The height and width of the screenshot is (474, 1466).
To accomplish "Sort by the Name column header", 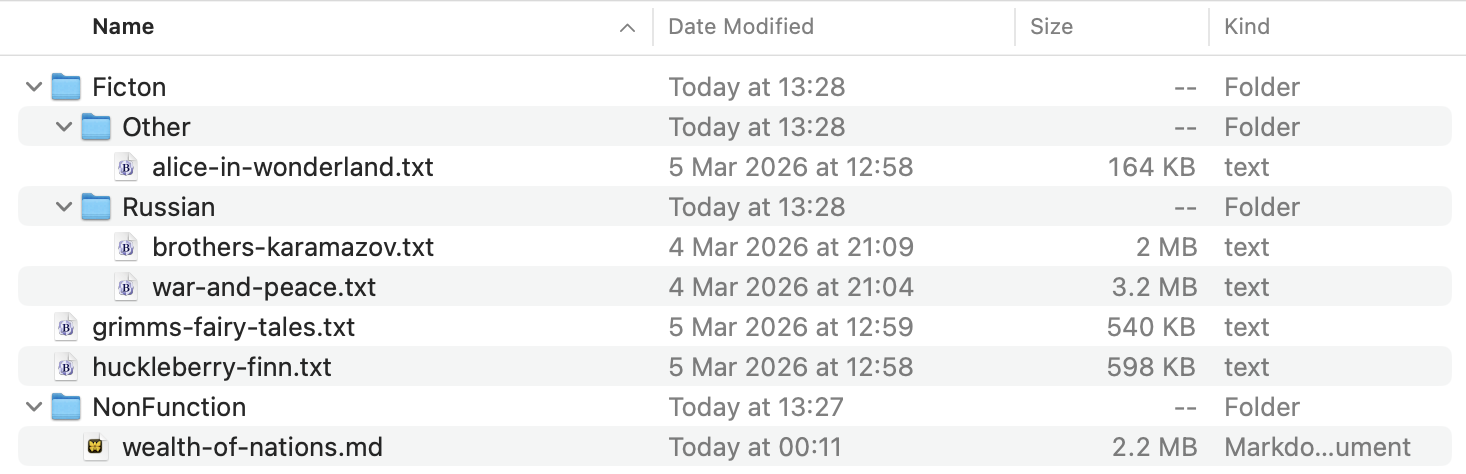I will click(x=123, y=27).
